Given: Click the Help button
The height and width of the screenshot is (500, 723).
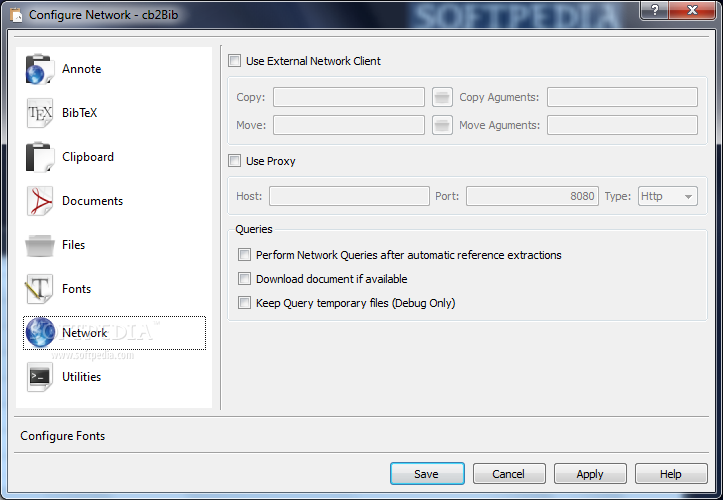Looking at the screenshot, I should pos(671,474).
